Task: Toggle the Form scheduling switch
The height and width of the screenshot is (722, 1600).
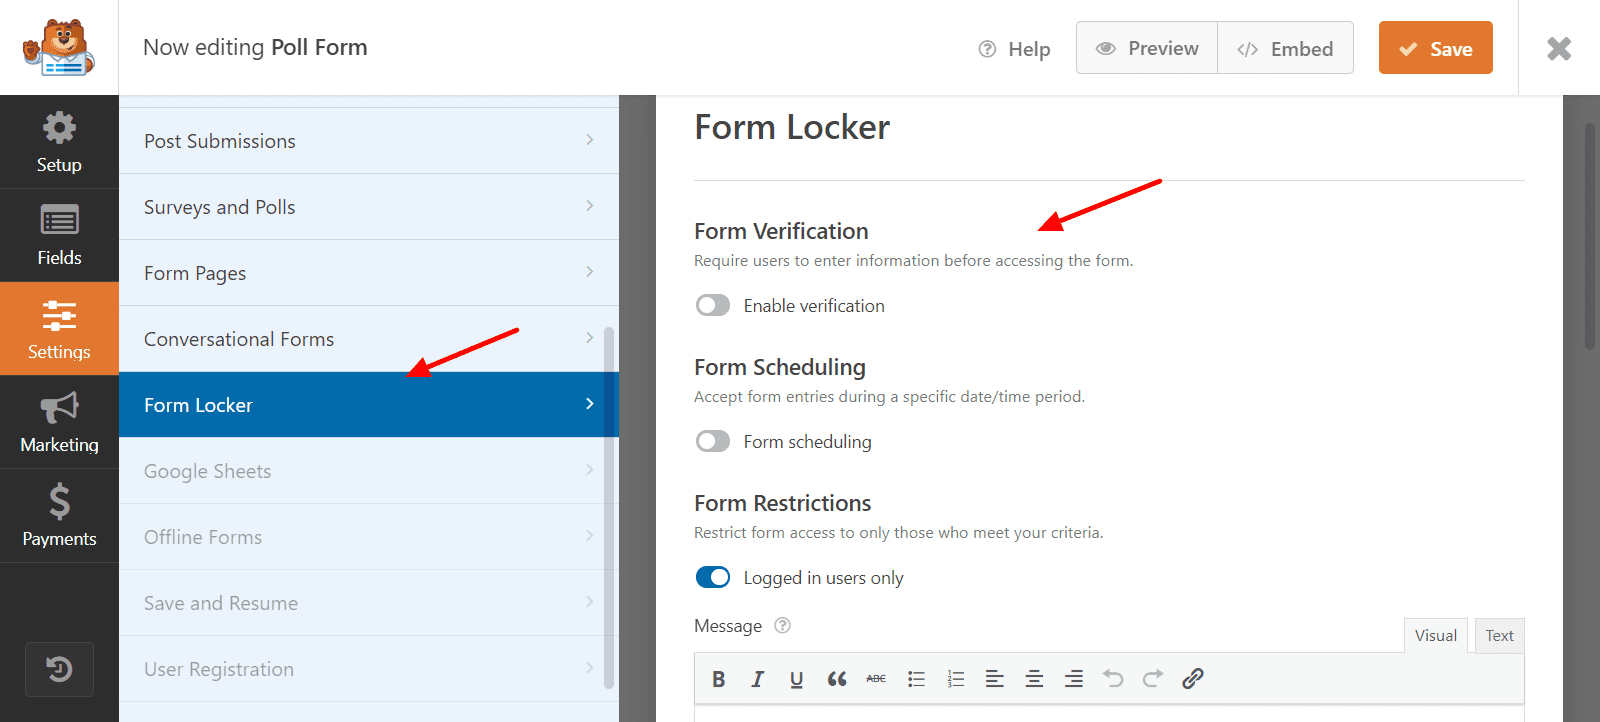Action: [x=713, y=441]
